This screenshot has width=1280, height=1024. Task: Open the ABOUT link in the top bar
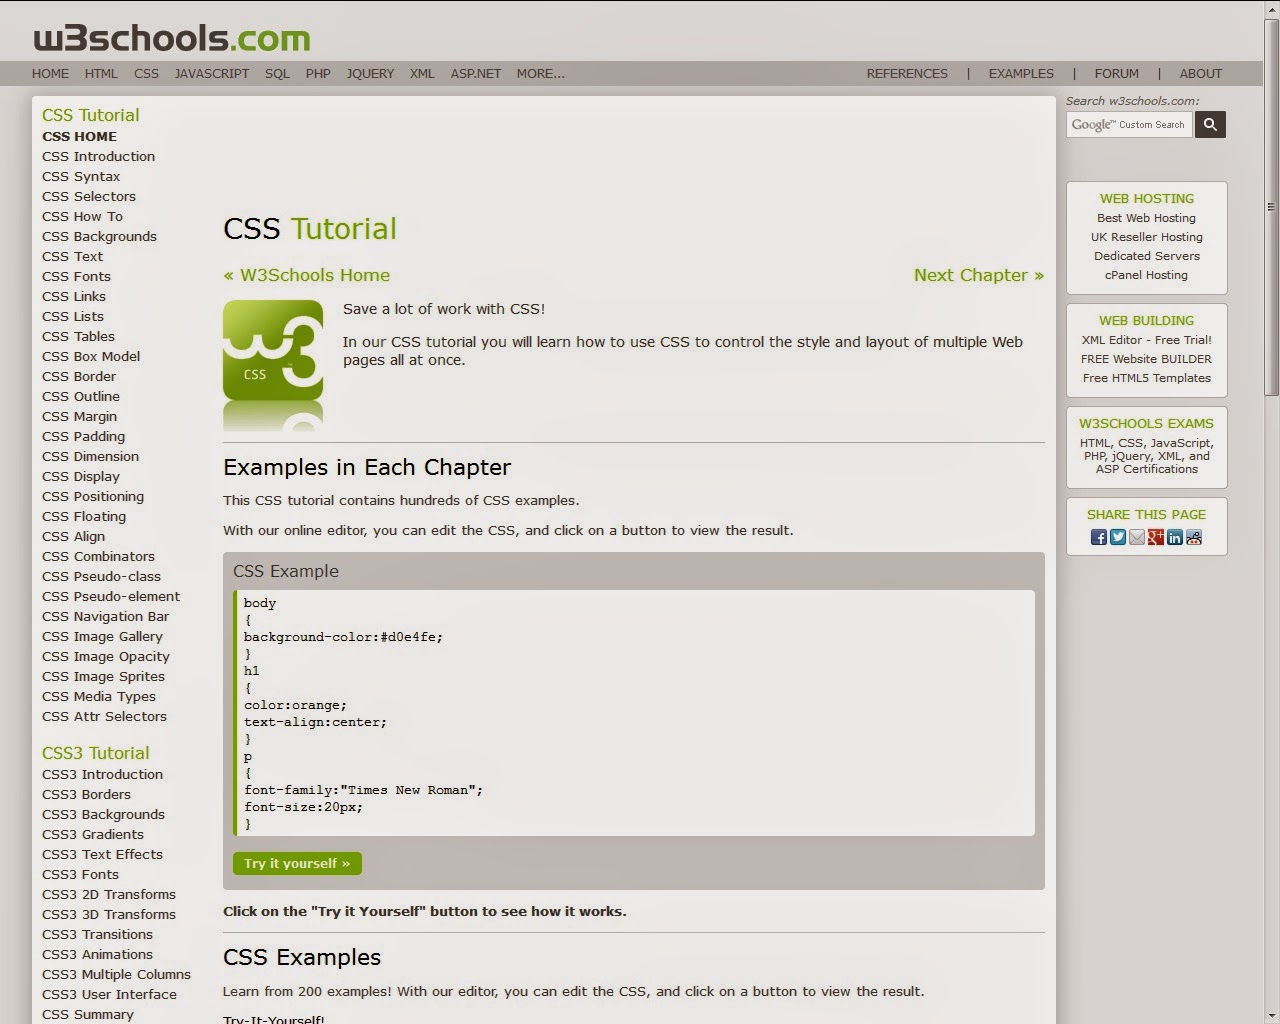pyautogui.click(x=1200, y=73)
